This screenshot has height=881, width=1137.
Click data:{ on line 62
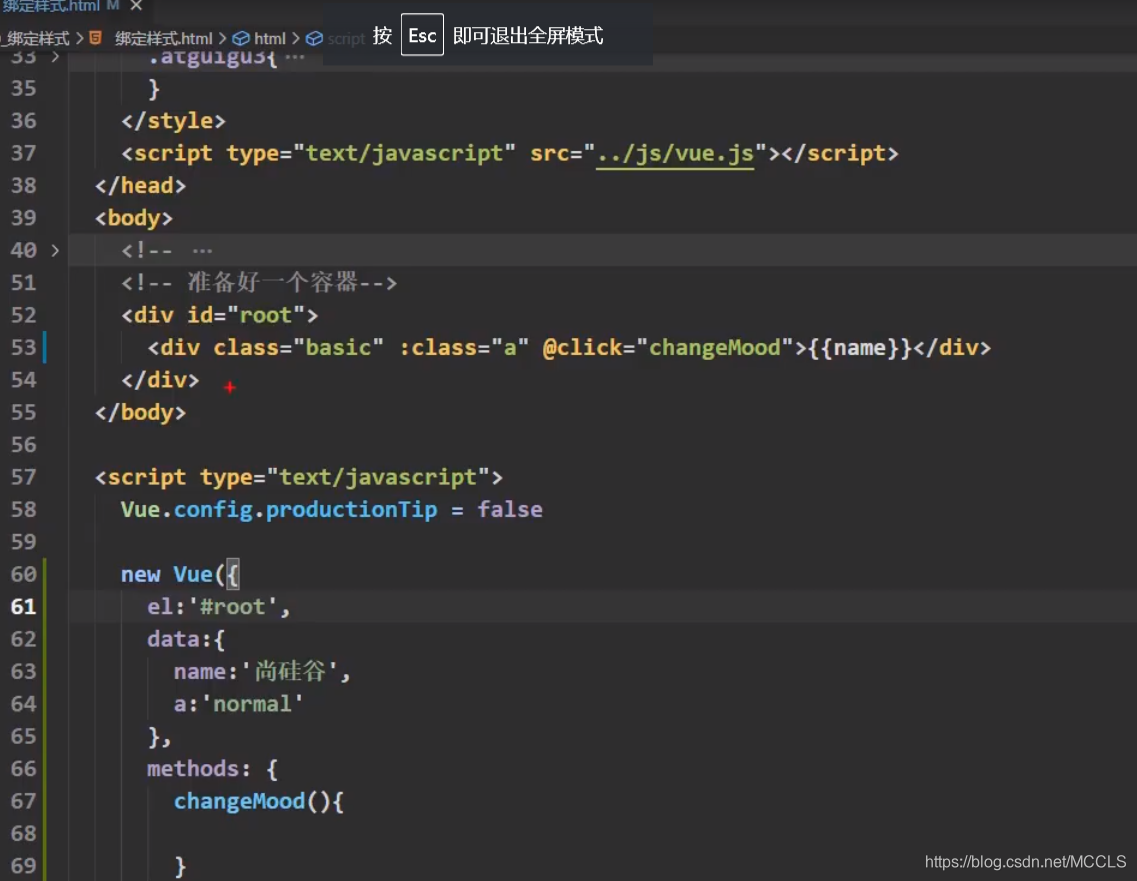186,639
